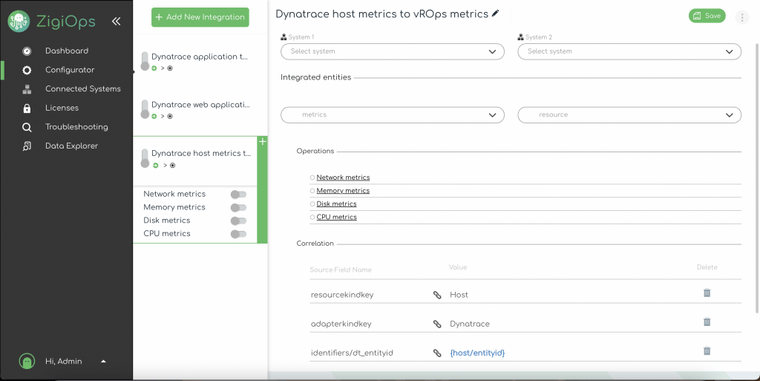This screenshot has height=381, width=760.
Task: Open Licenses in the sidebar
Action: point(62,108)
